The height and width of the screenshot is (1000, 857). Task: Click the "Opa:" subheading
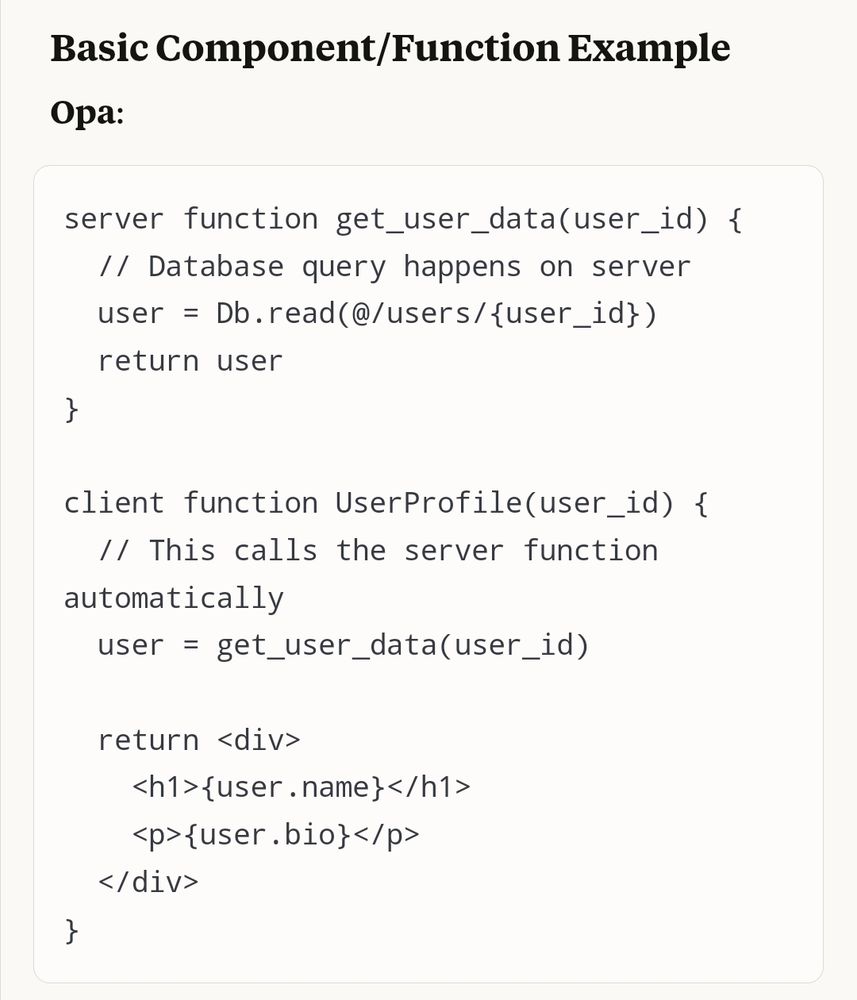click(87, 113)
